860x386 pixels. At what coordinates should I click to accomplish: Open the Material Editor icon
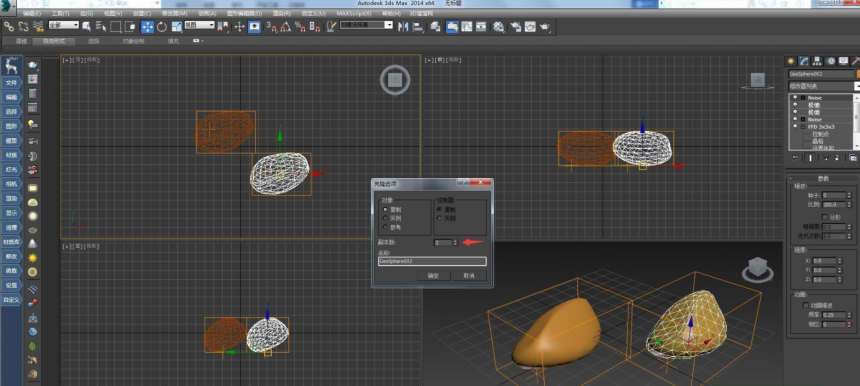(499, 26)
